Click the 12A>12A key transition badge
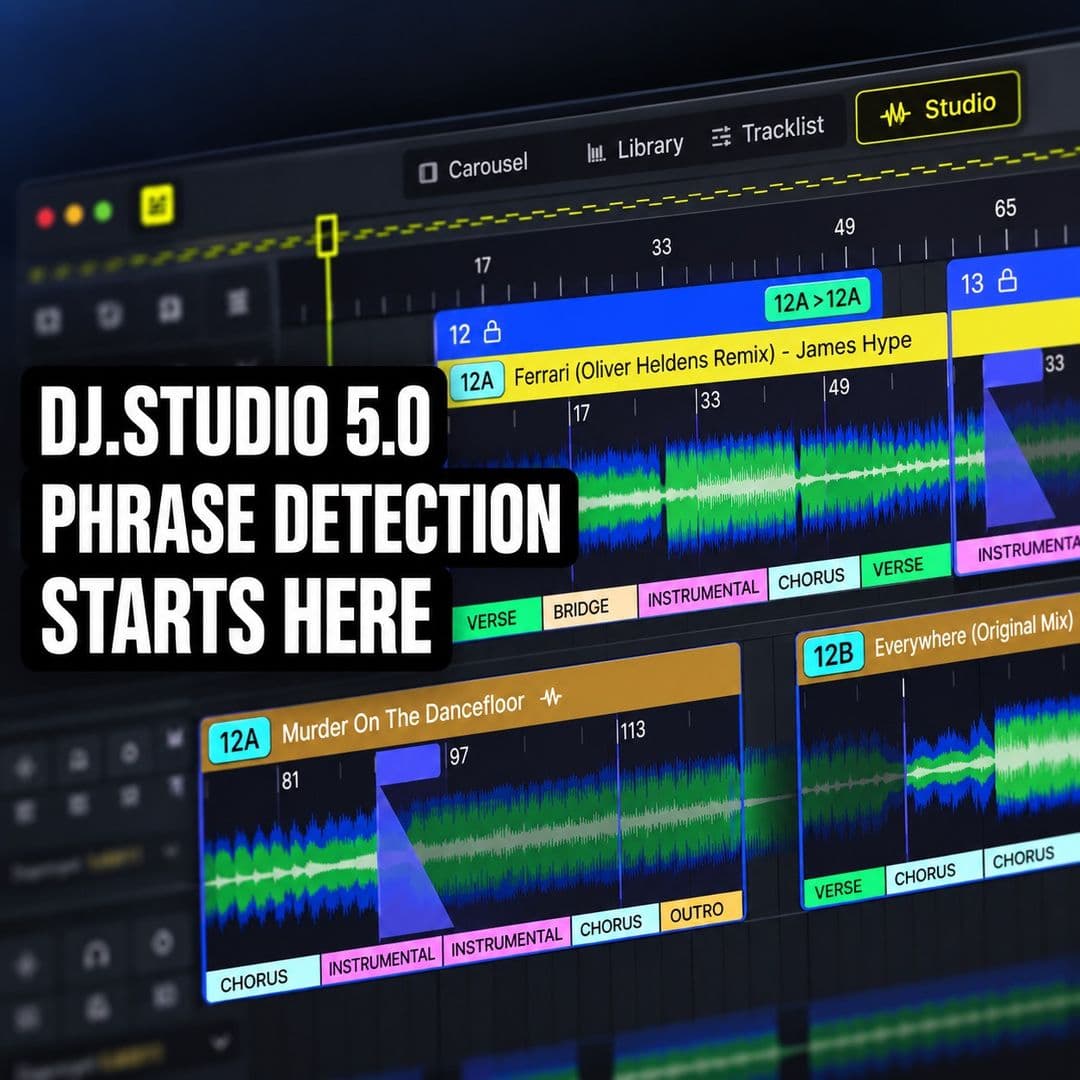1080x1080 pixels. pyautogui.click(x=817, y=300)
